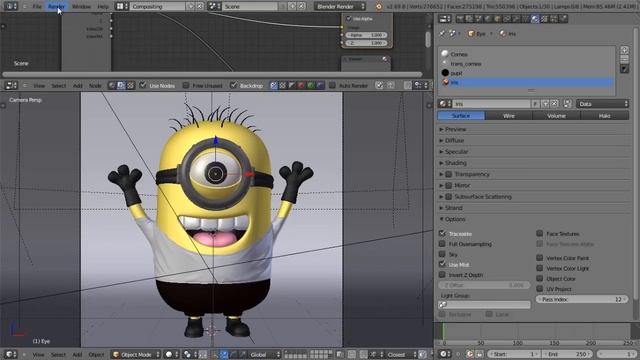The height and width of the screenshot is (360, 640).
Task: Click the Blender logo icon in info bar
Action: click(x=378, y=7)
